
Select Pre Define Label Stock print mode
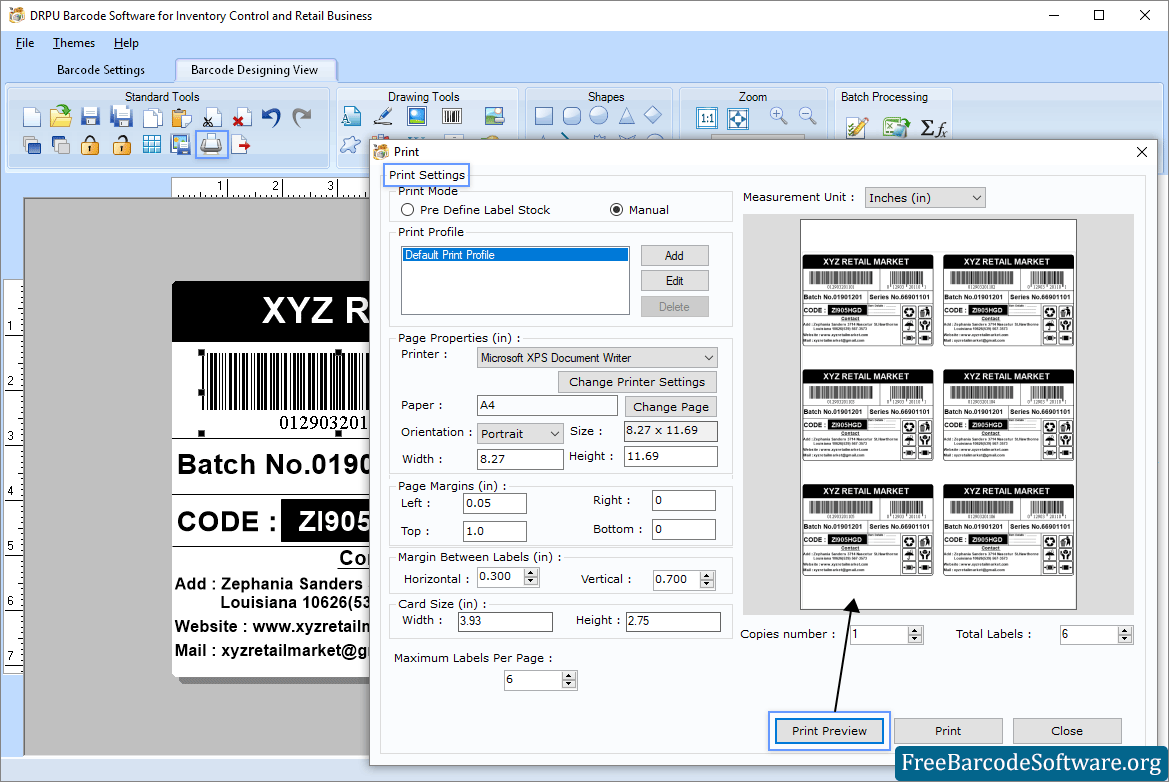[407, 210]
